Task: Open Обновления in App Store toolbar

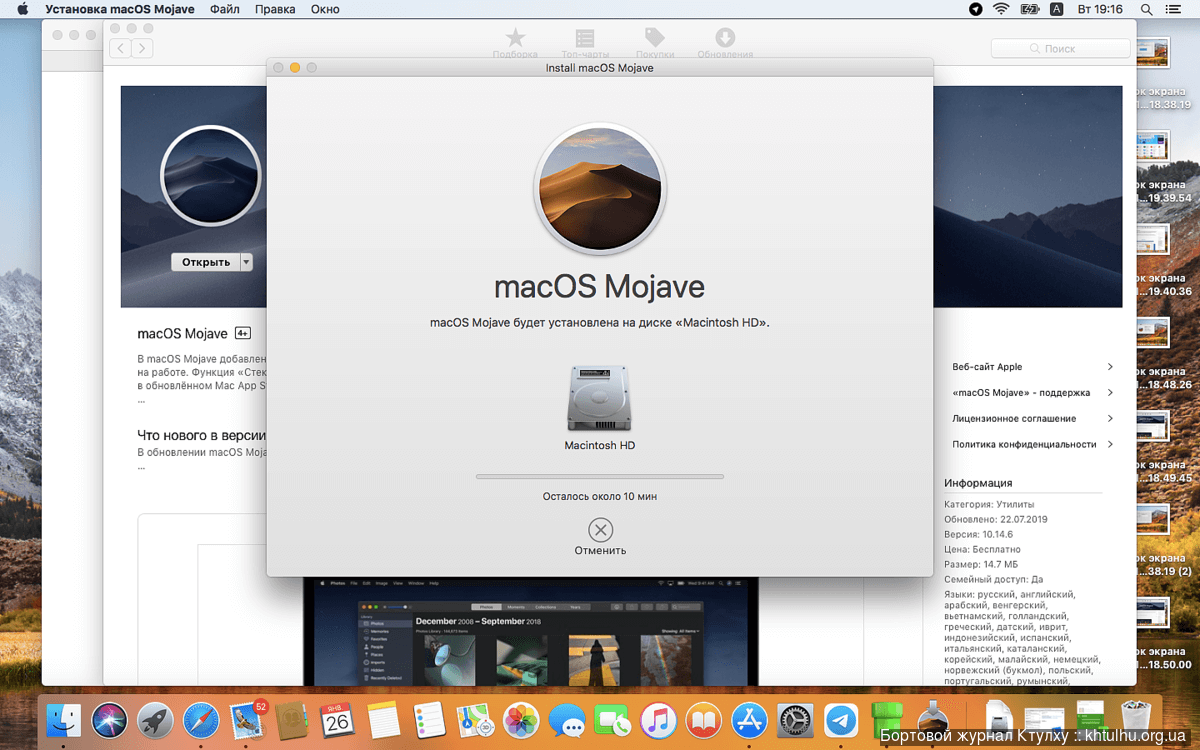Action: 725,43
